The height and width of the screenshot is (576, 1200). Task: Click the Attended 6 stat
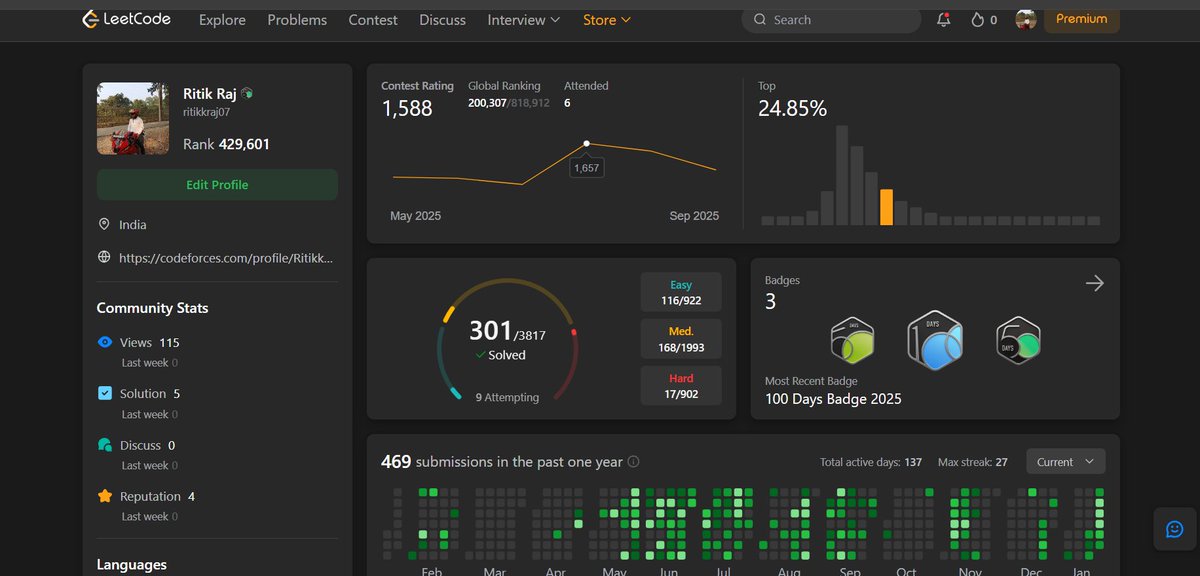coord(586,95)
